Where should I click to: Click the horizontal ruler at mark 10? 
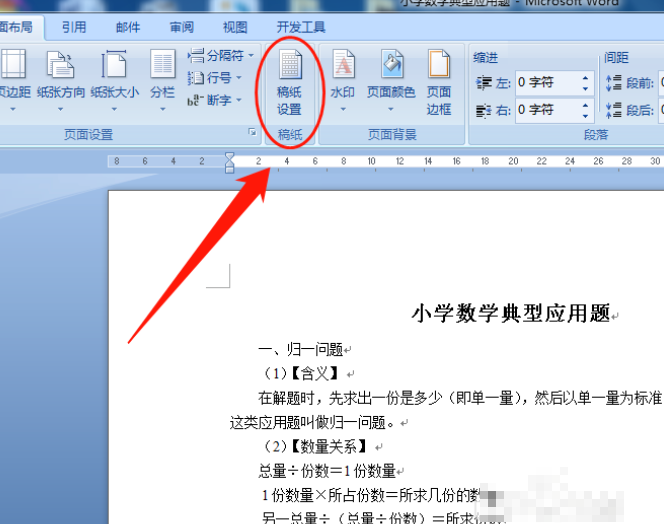[x=371, y=161]
